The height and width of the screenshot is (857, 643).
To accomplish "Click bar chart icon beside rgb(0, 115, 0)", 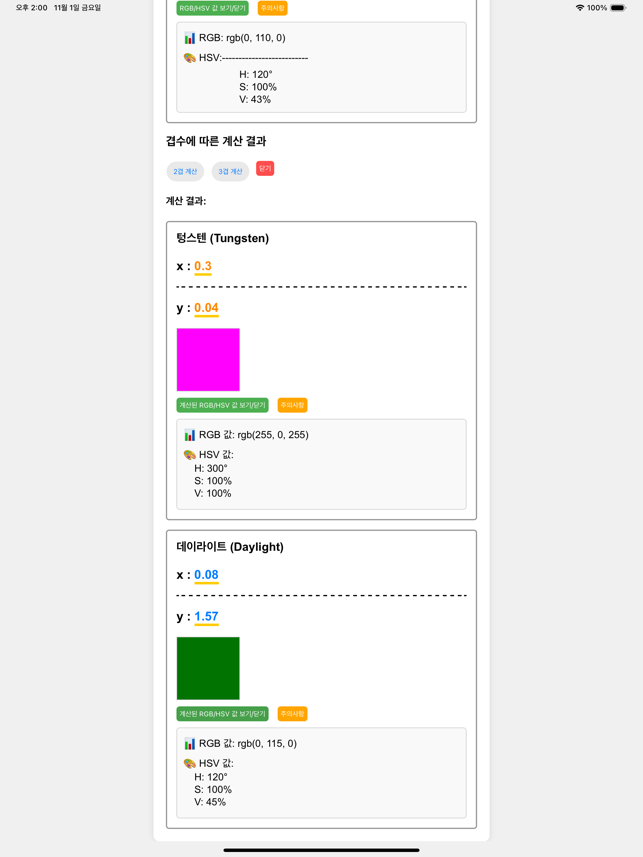I will [x=189, y=744].
